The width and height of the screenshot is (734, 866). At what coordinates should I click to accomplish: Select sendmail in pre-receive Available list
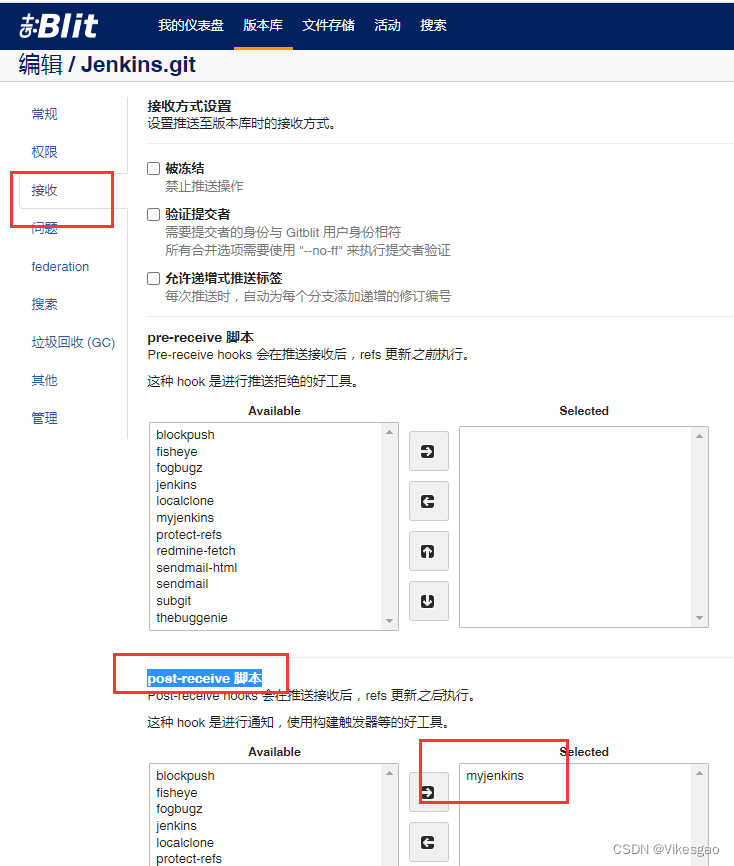[182, 584]
